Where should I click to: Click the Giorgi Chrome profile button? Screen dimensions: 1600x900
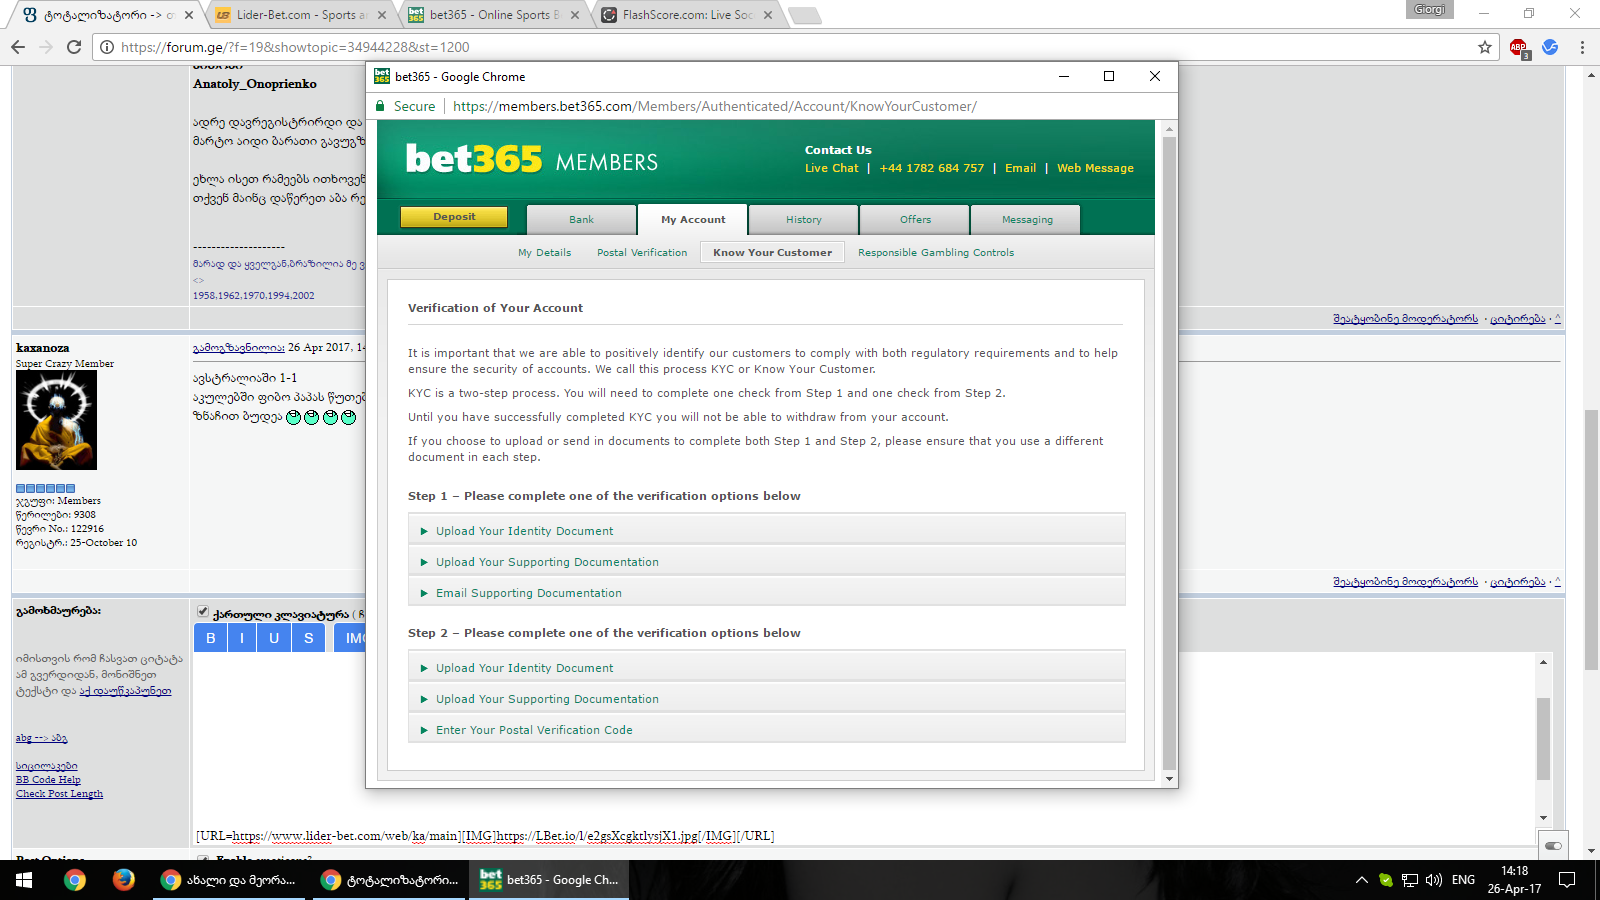point(1430,10)
